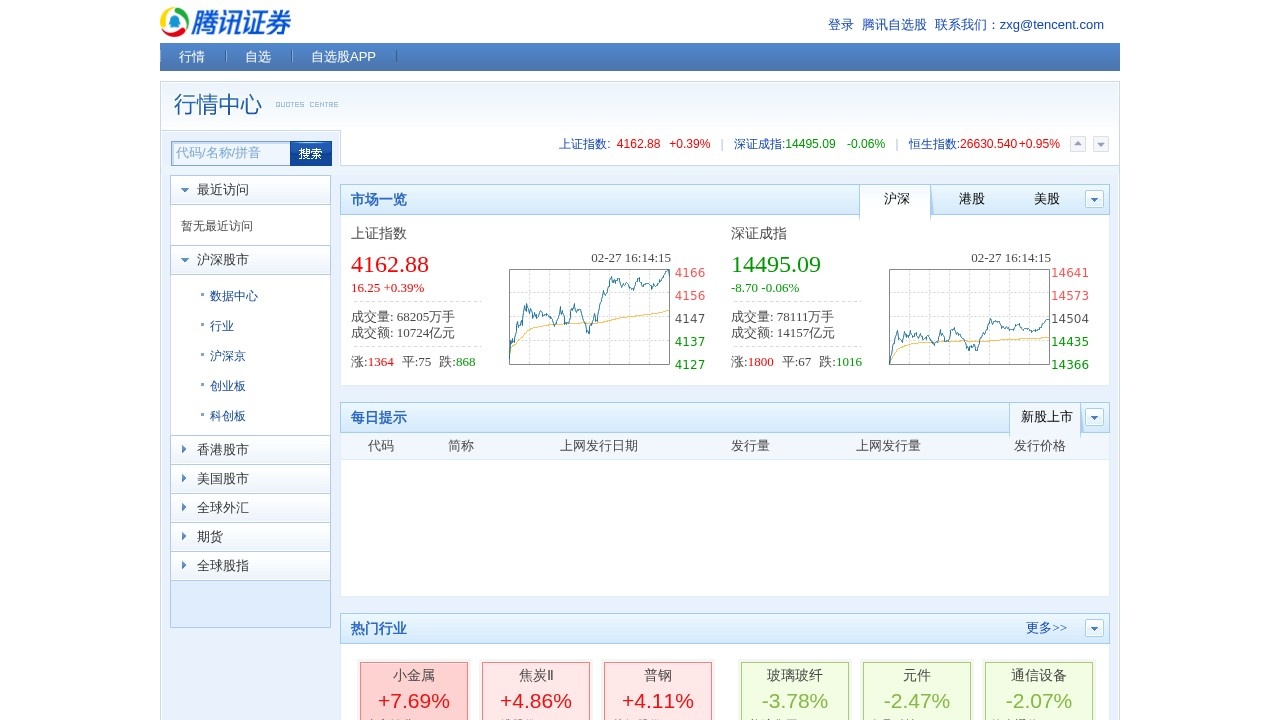Collapse the 沪深股市 sidebar section
Image resolution: width=1280 pixels, height=720 pixels.
250,260
